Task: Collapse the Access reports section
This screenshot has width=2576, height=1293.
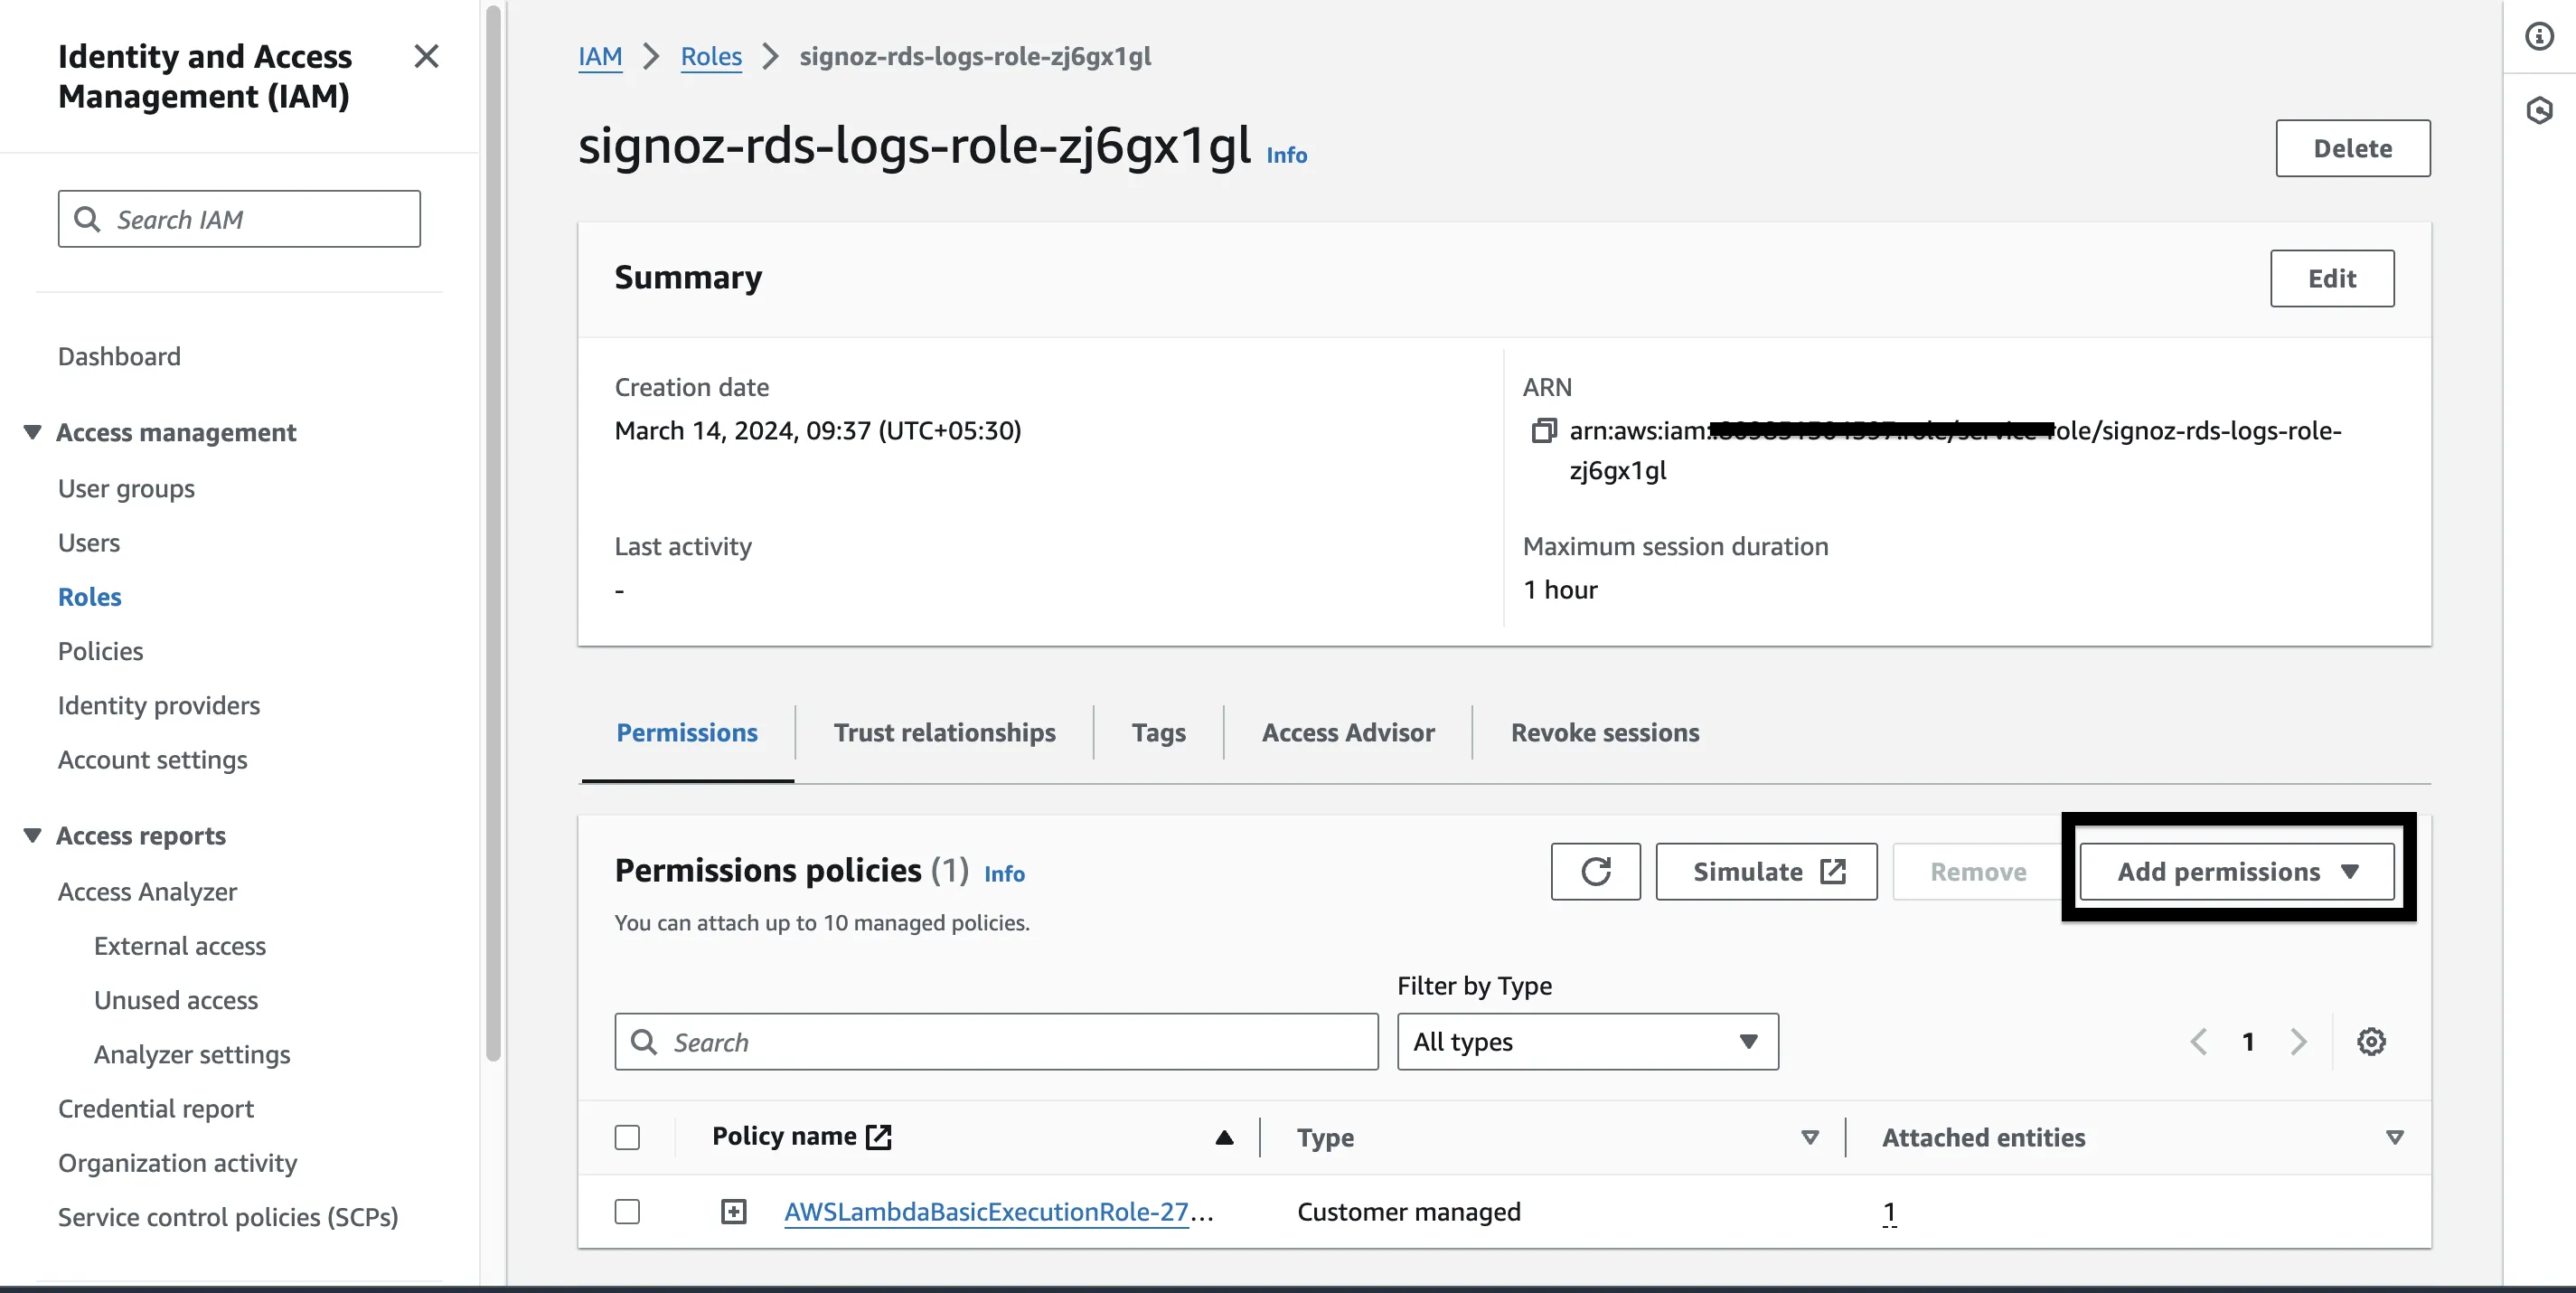Action: coord(32,835)
